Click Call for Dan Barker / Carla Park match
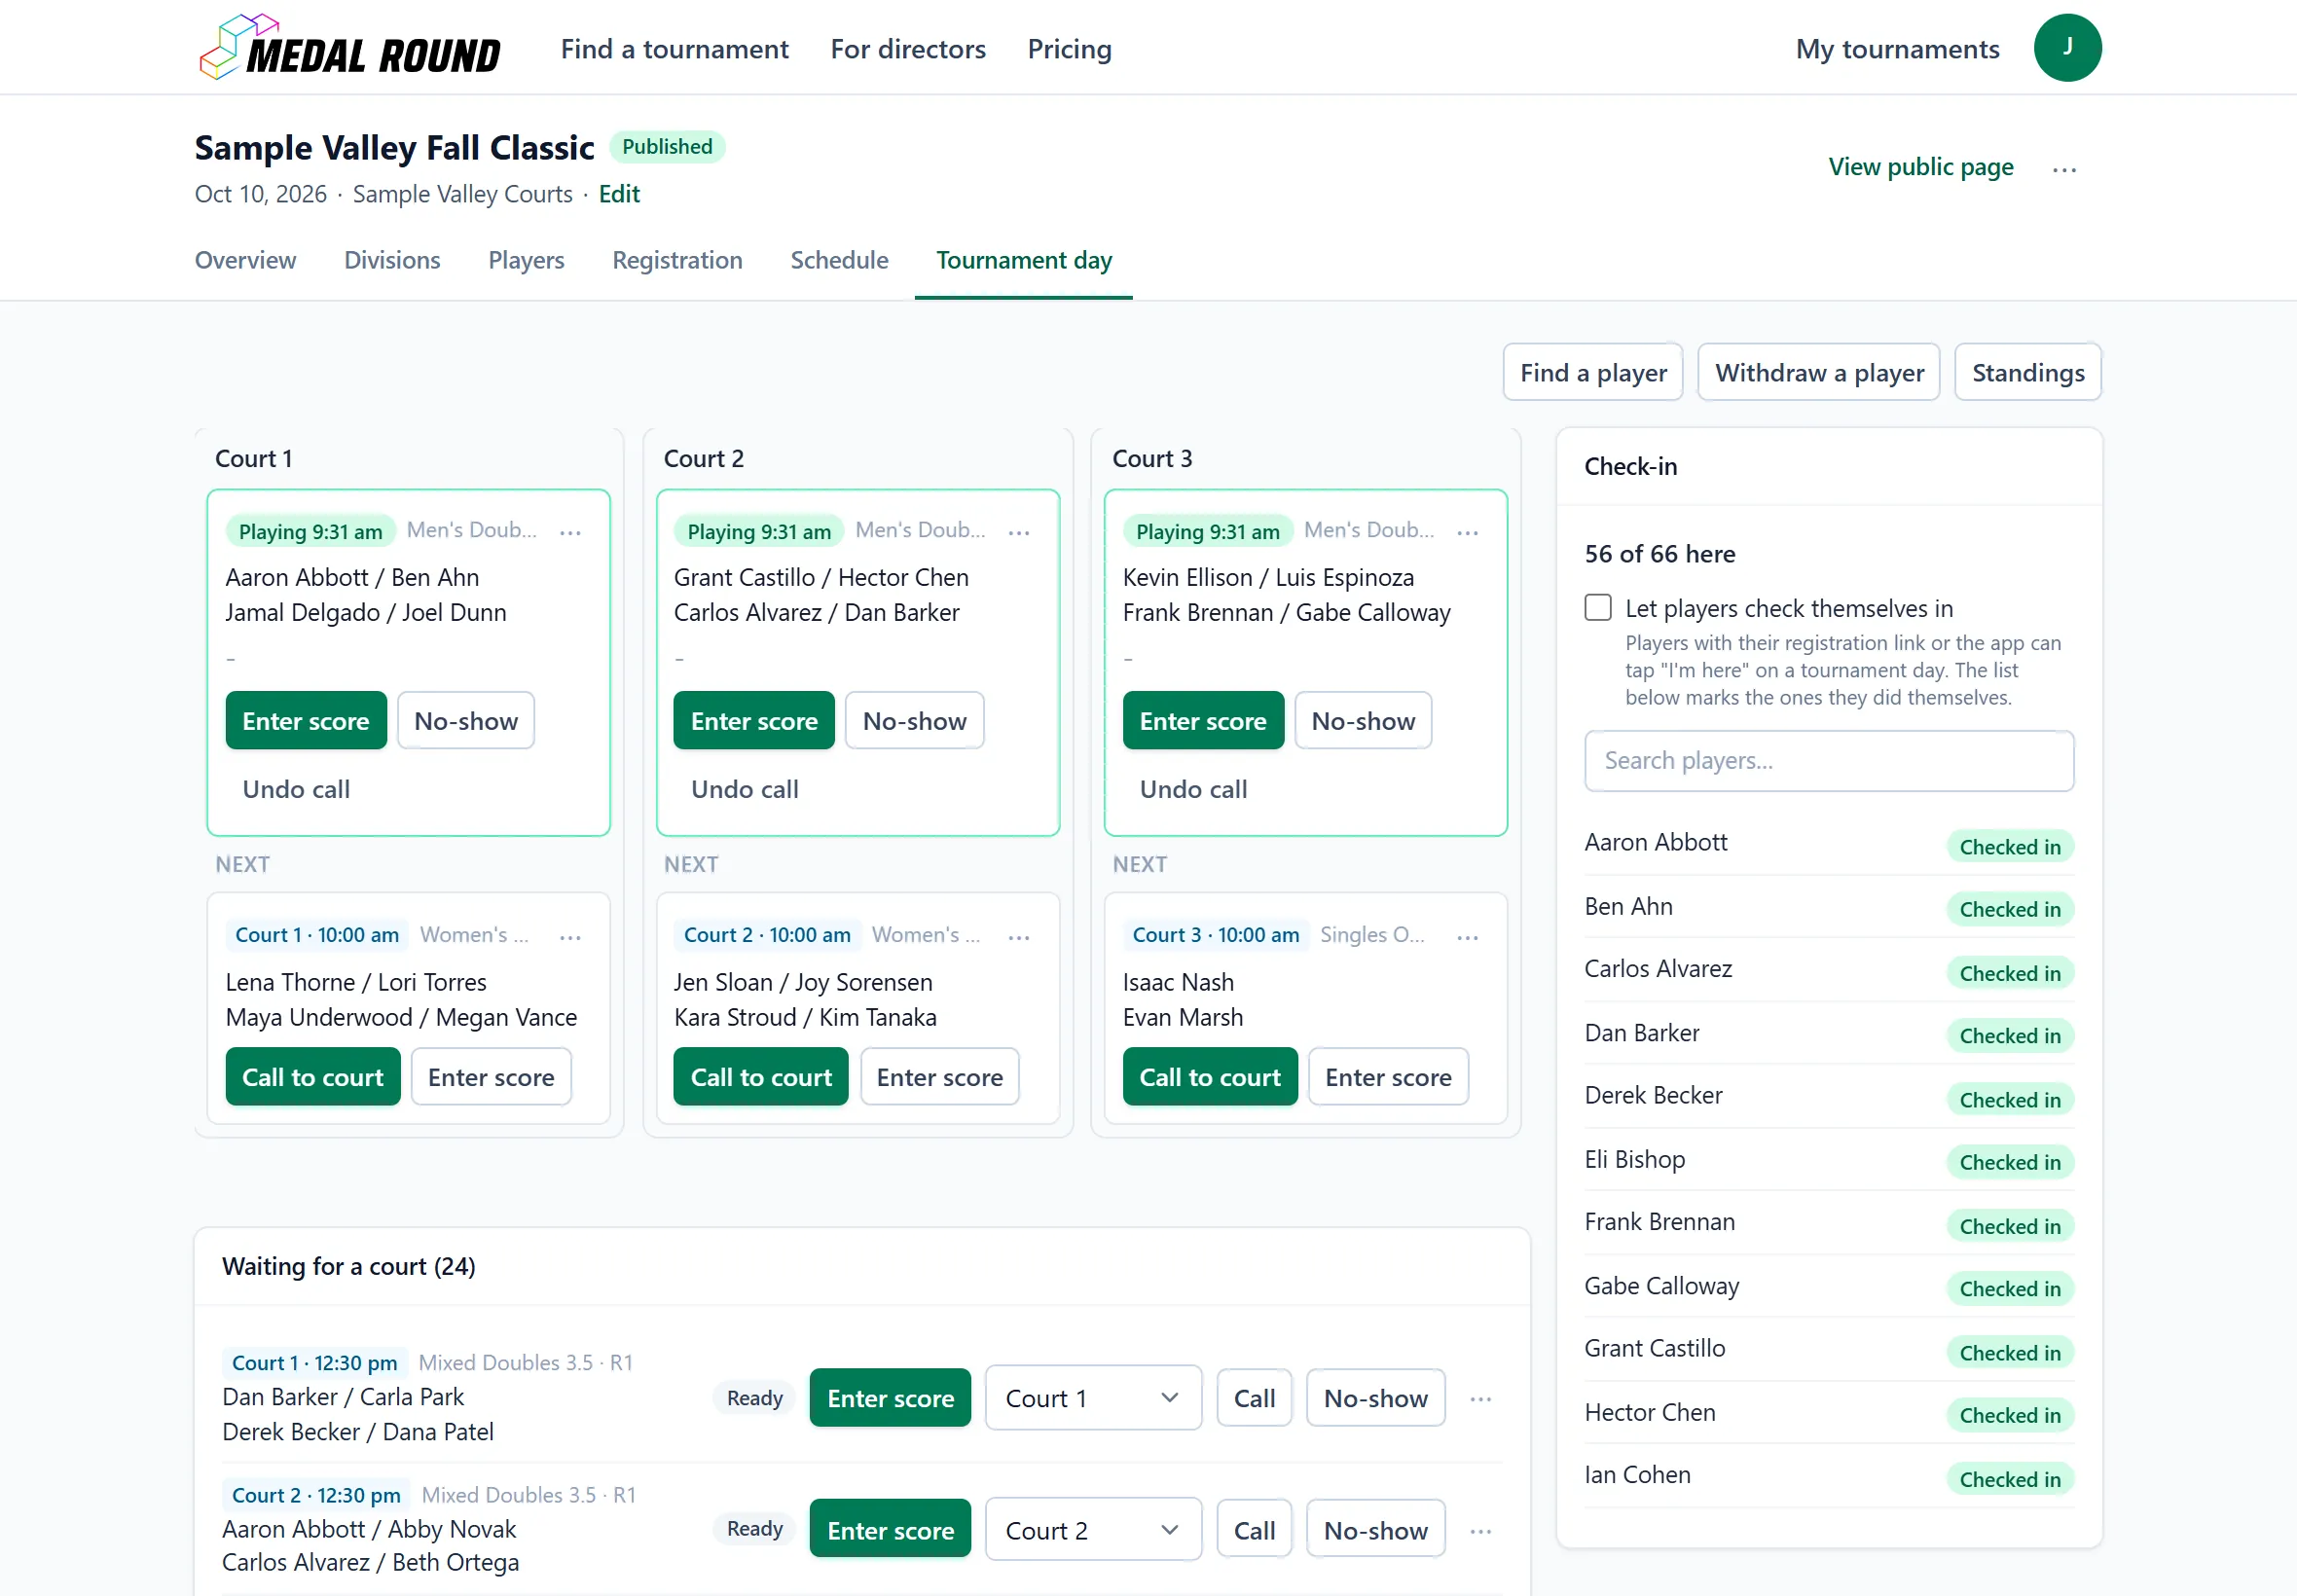This screenshot has height=1596, width=2297. tap(1254, 1398)
